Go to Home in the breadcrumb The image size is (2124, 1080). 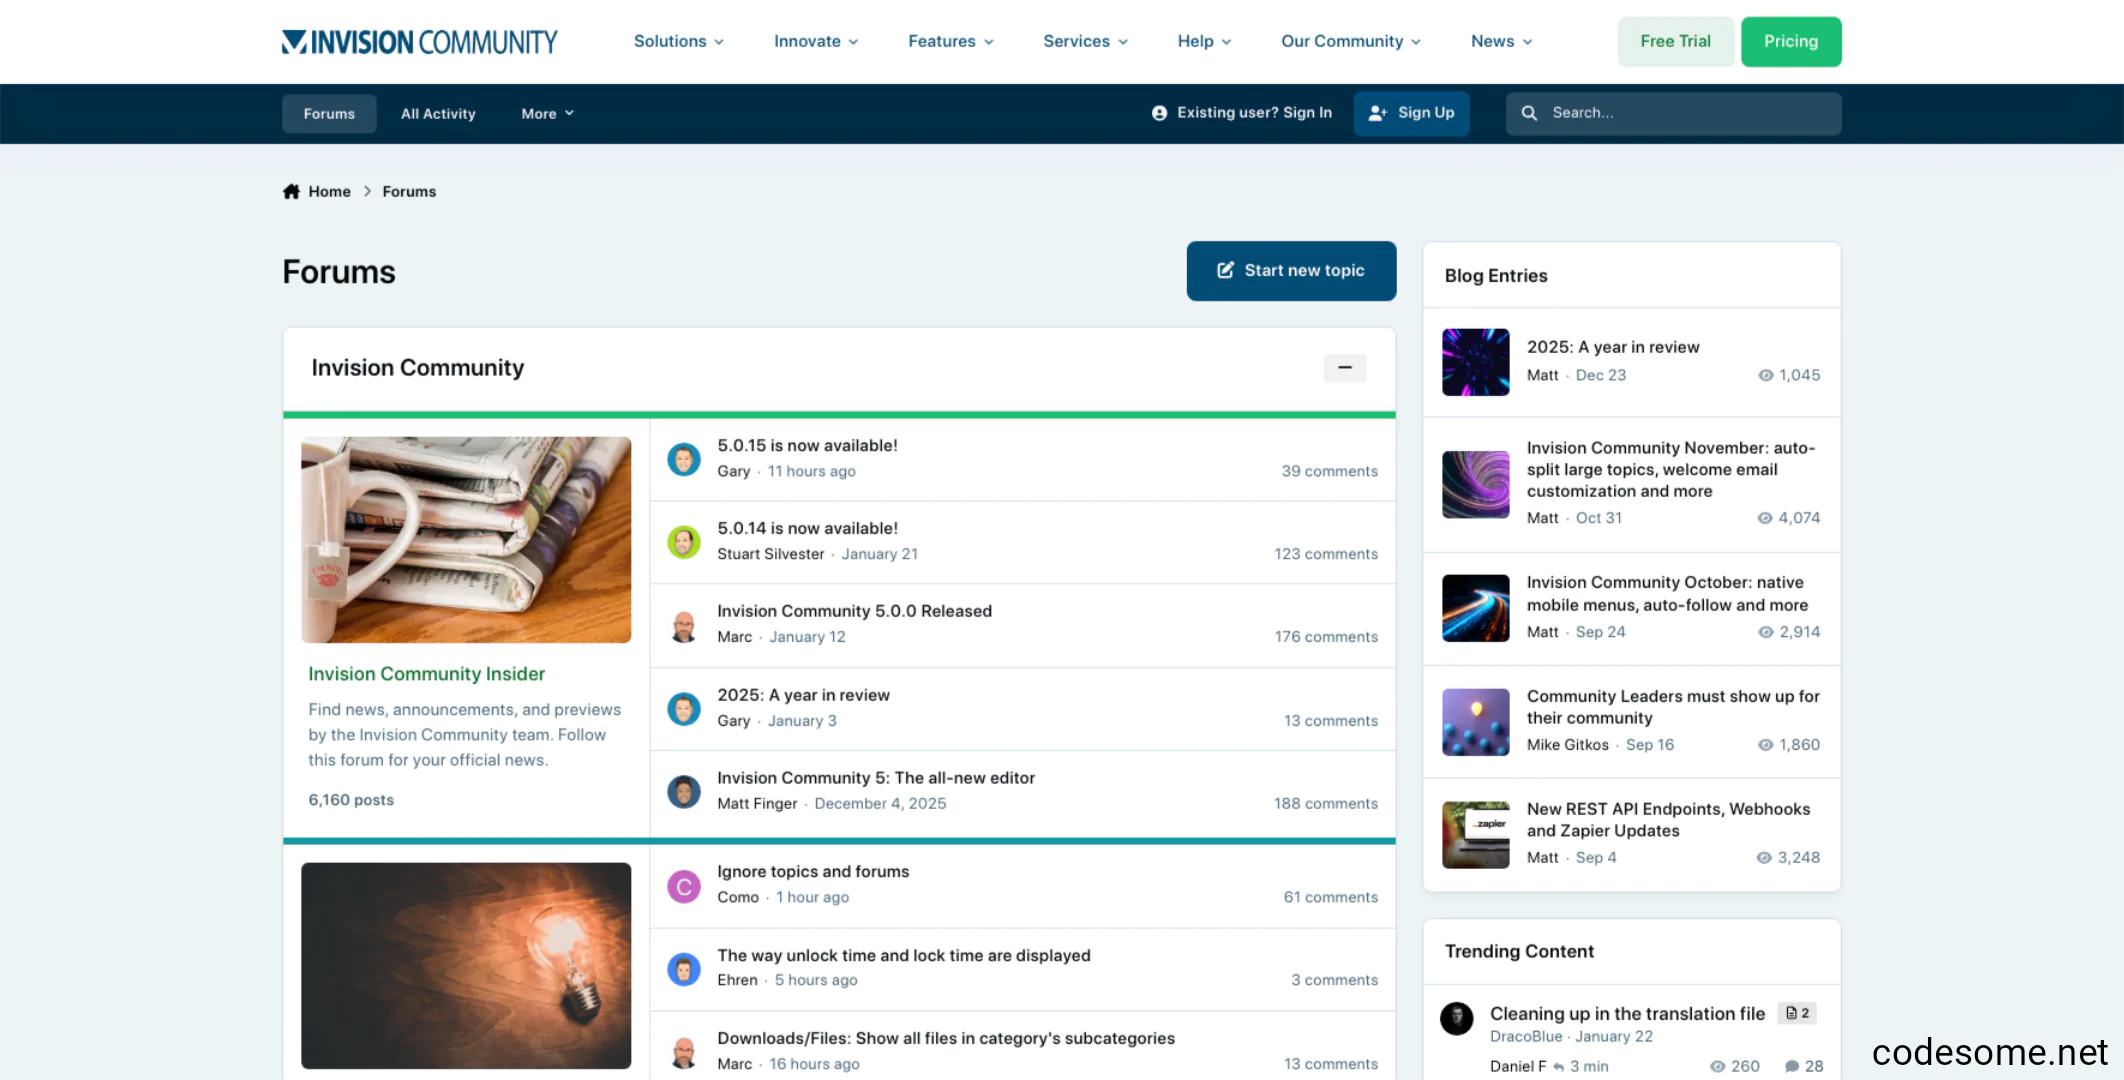329,191
